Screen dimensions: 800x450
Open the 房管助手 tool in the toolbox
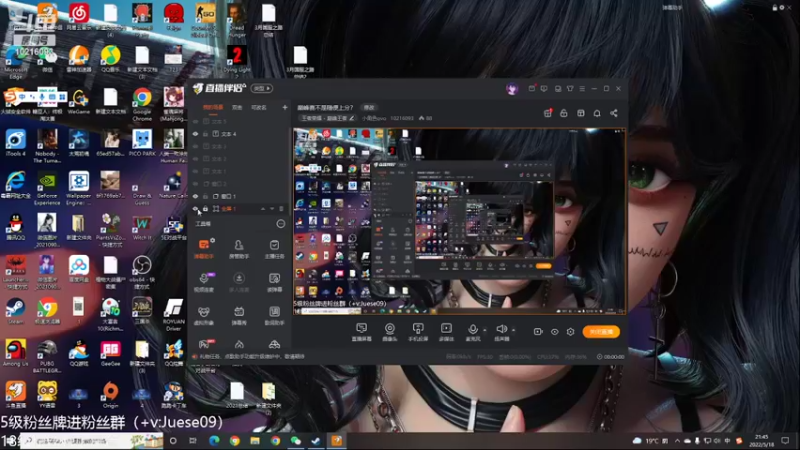[239, 248]
